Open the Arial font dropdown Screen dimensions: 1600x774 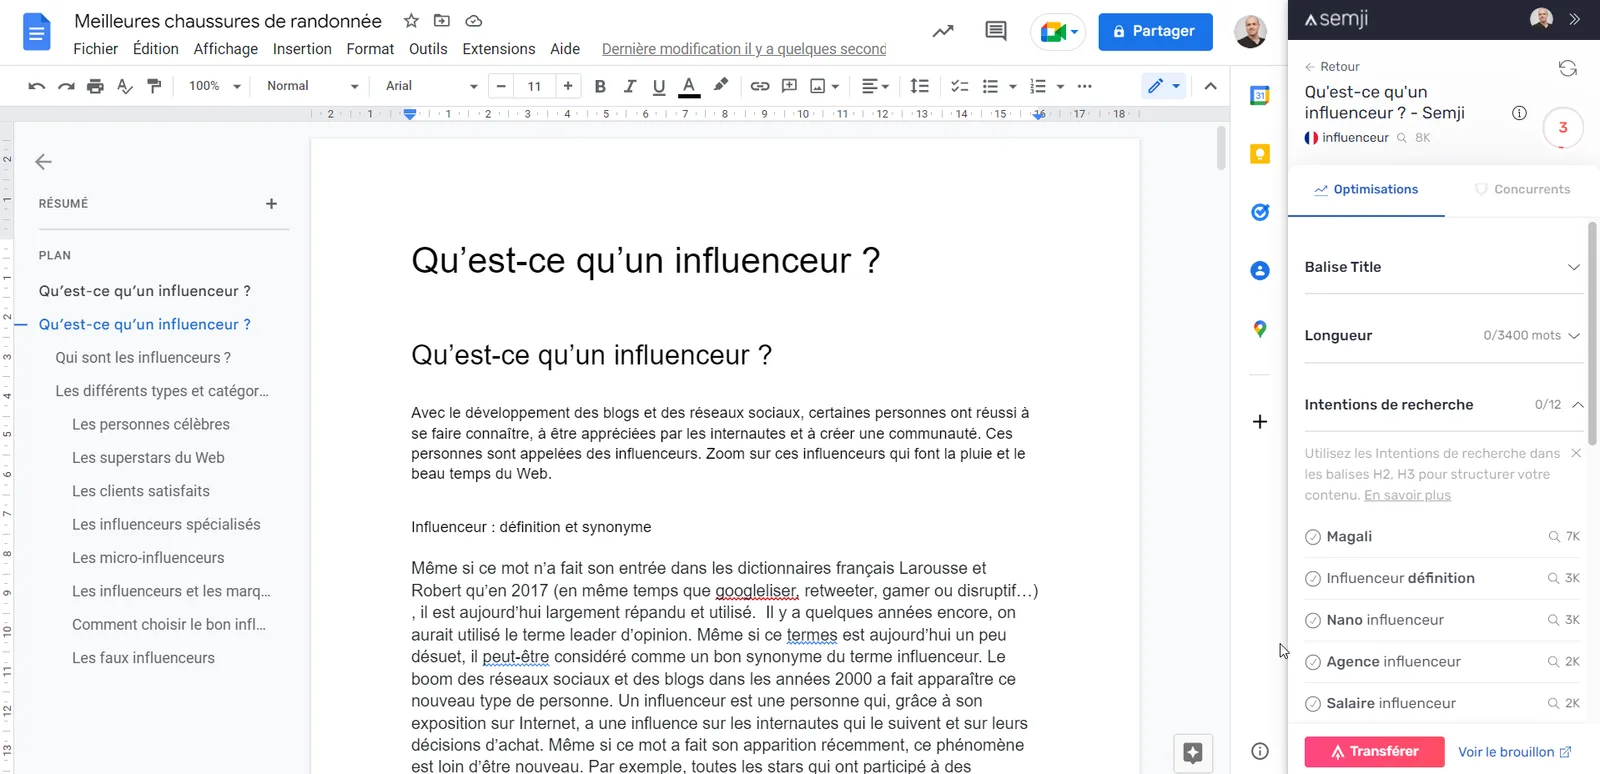[431, 86]
